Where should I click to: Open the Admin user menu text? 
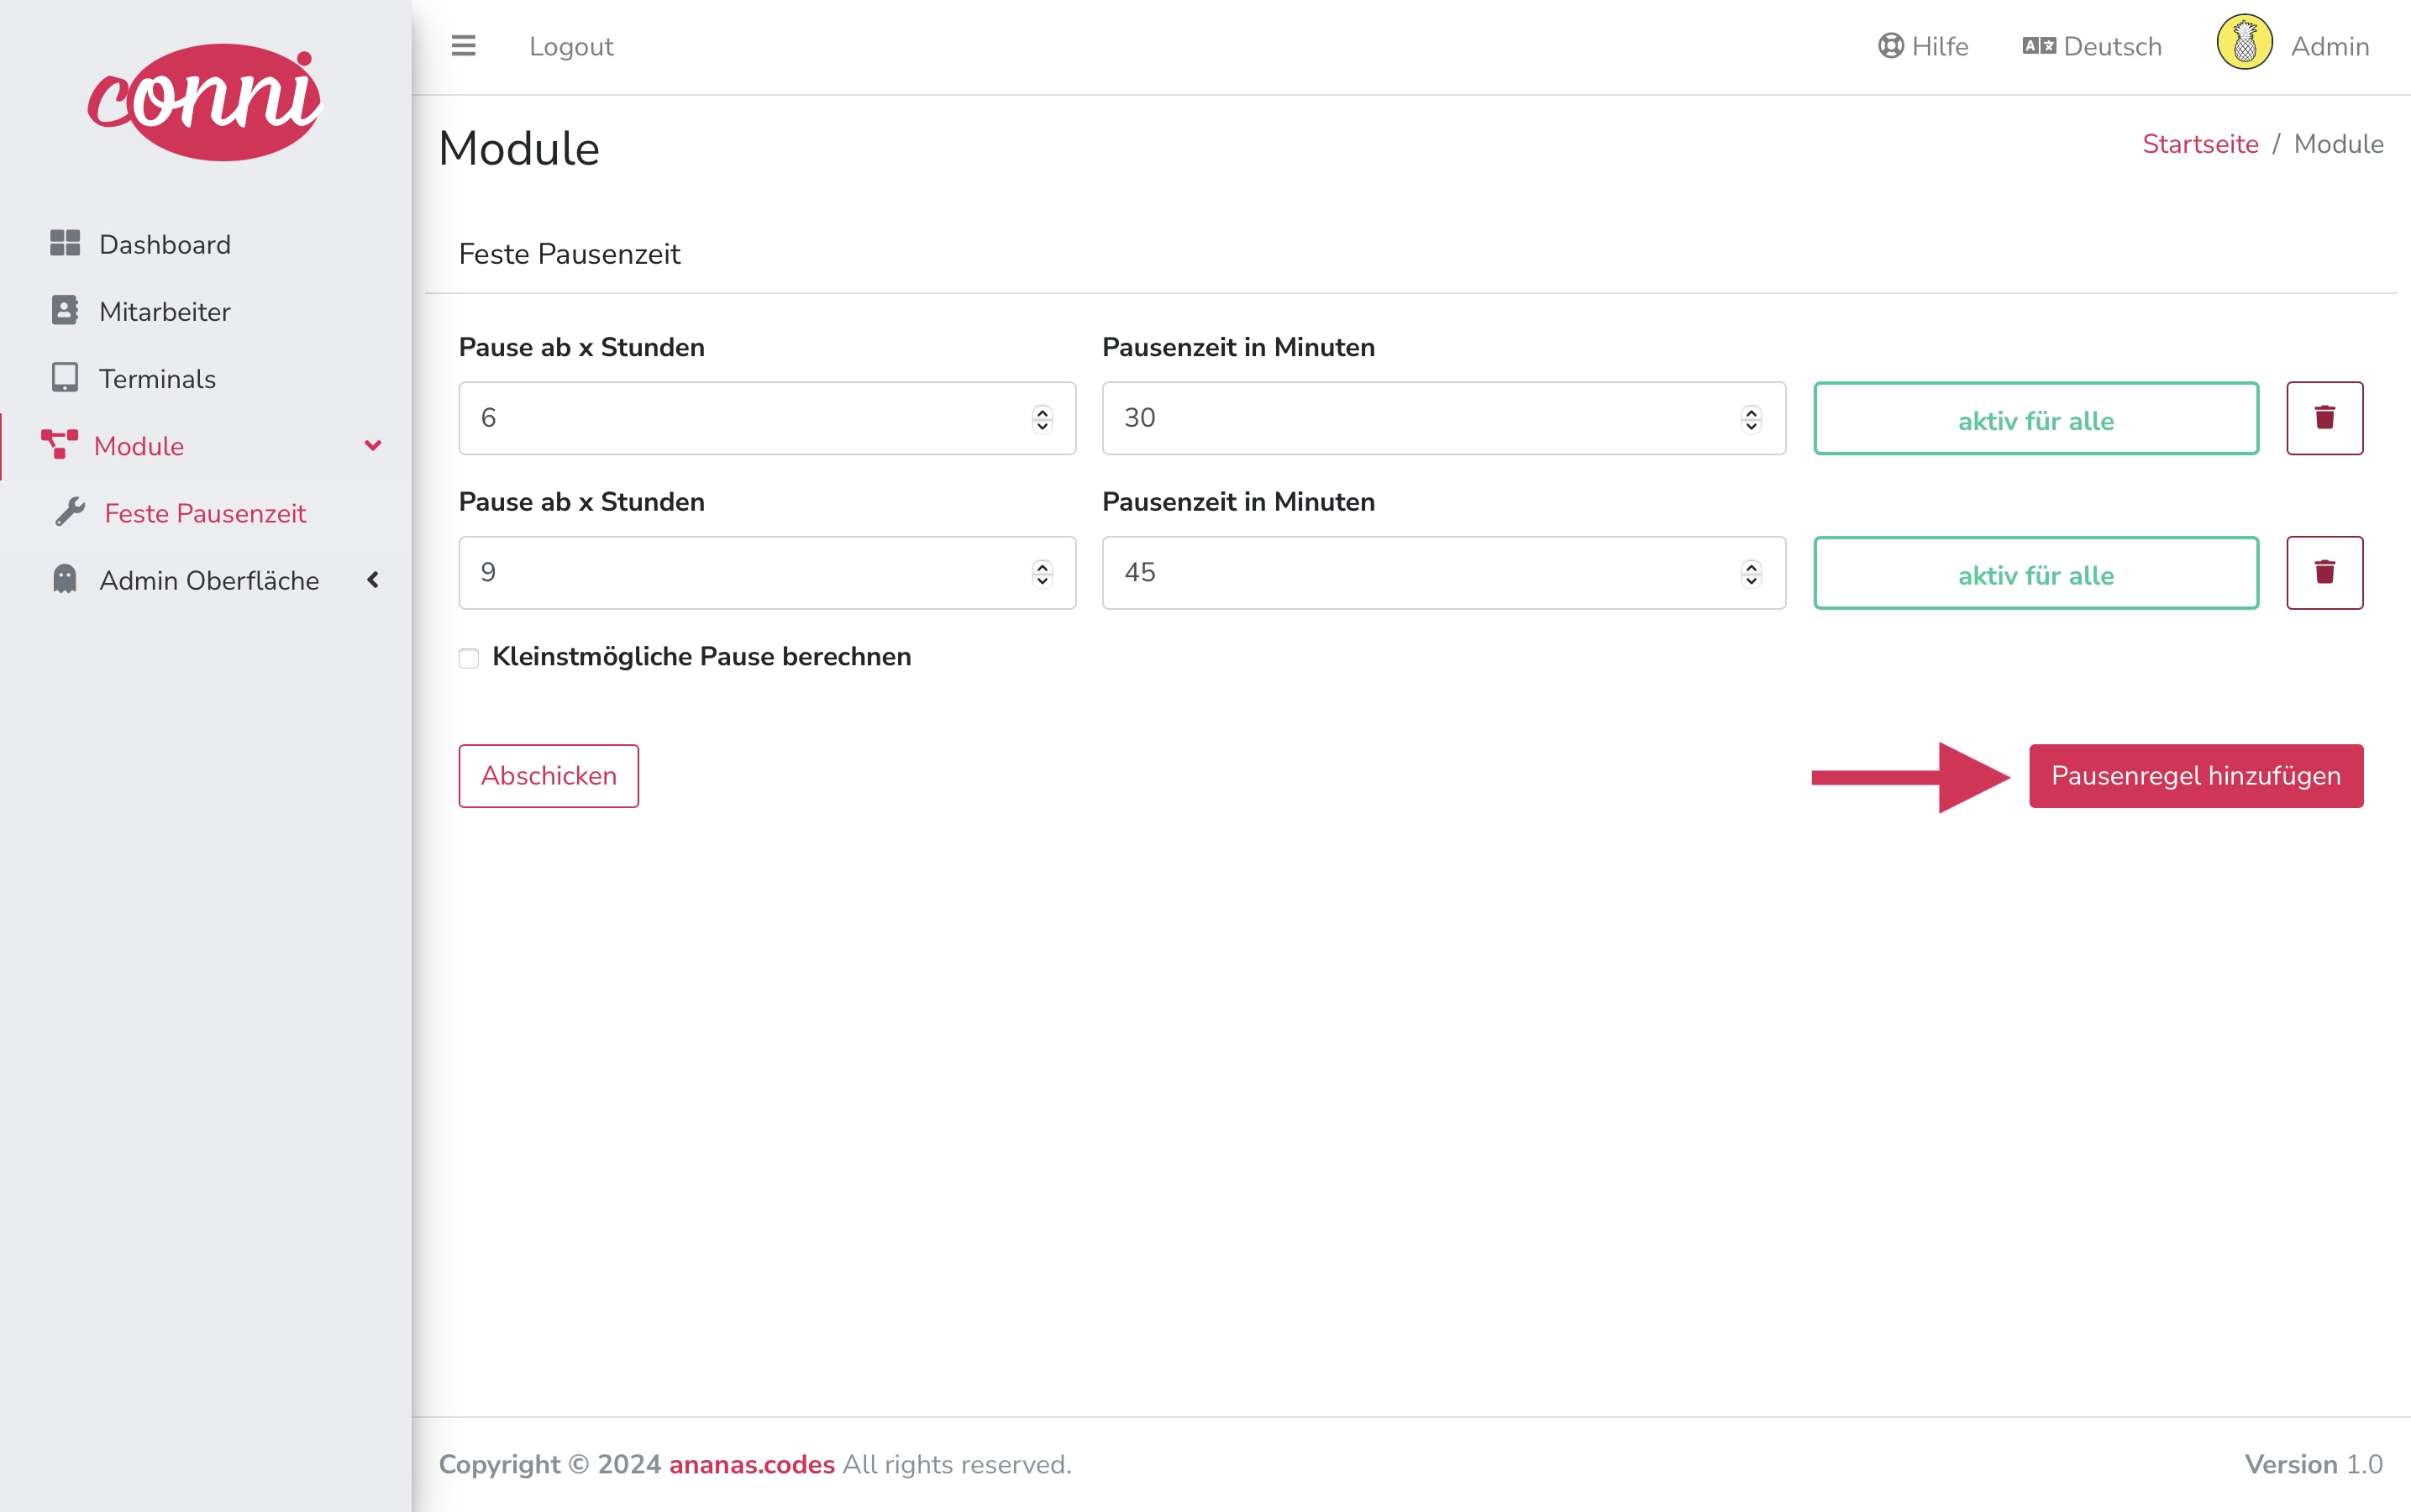(x=2330, y=46)
